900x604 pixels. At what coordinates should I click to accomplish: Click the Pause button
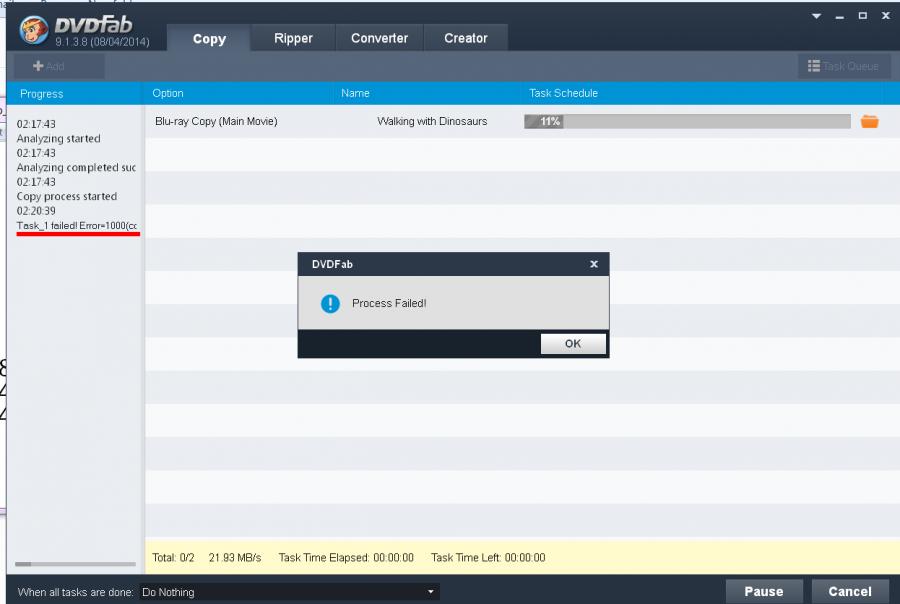click(764, 591)
